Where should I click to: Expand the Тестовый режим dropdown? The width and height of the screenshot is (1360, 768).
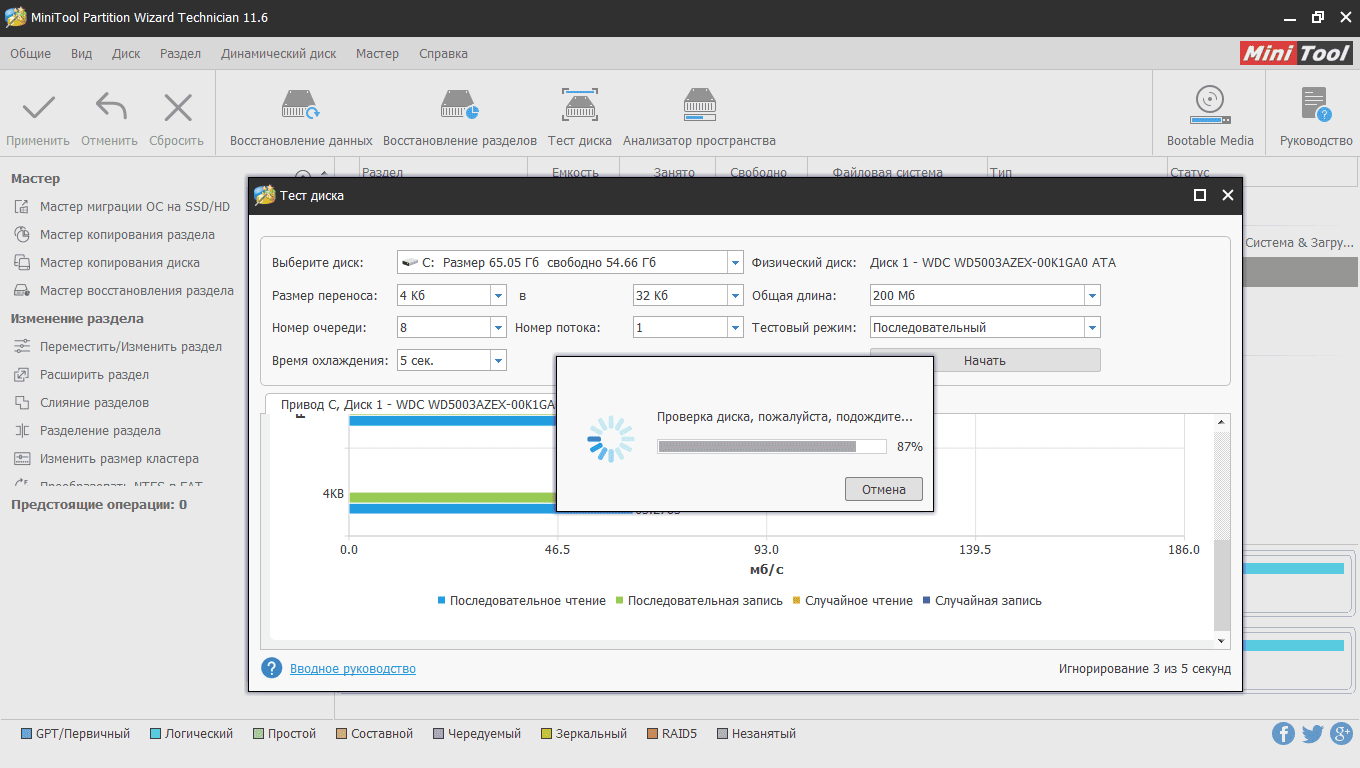pyautogui.click(x=1092, y=327)
